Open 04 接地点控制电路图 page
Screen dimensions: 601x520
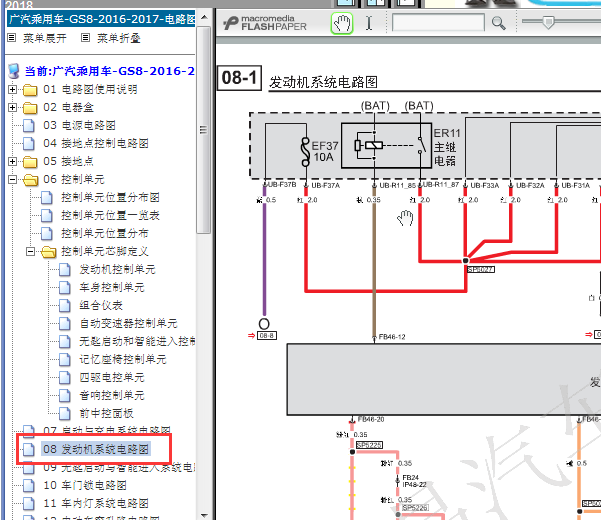(96, 143)
